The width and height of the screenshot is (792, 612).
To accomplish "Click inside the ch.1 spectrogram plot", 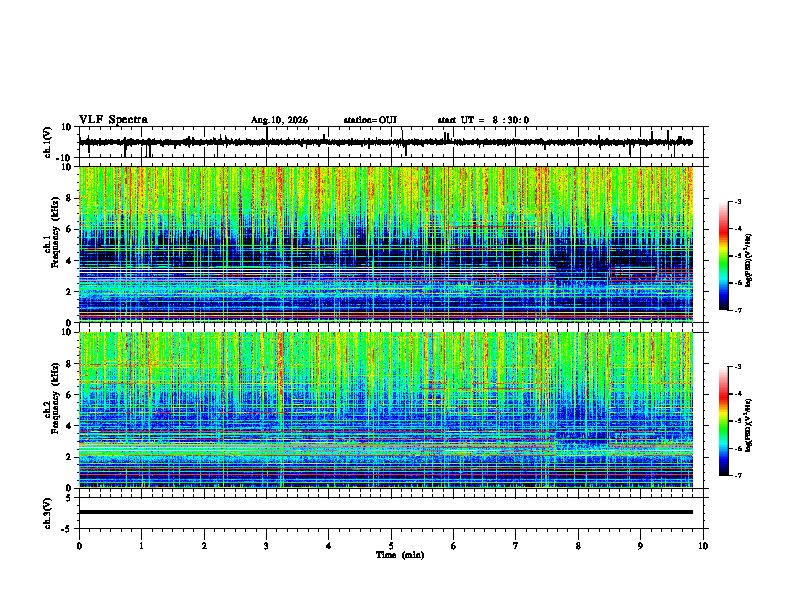I will 386,244.
